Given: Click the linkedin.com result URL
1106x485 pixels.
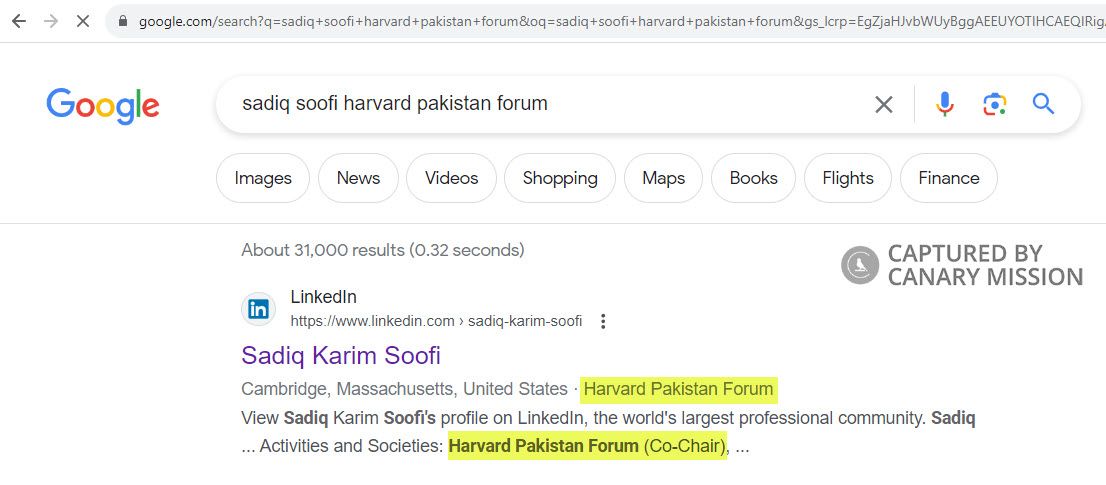Looking at the screenshot, I should tap(436, 321).
